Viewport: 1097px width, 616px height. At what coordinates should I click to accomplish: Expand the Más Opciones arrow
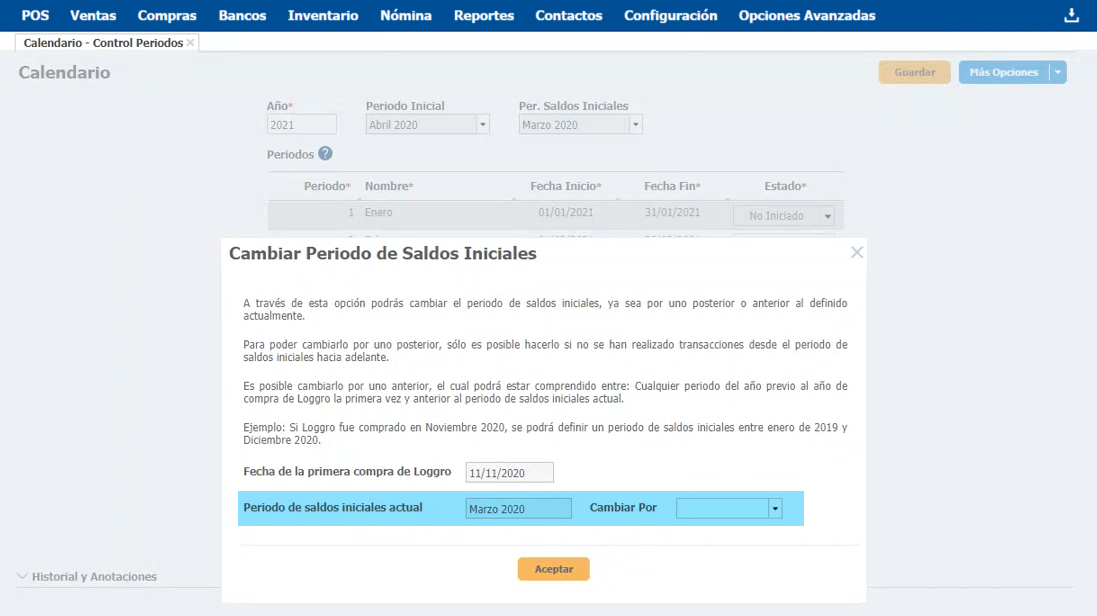pos(1058,72)
